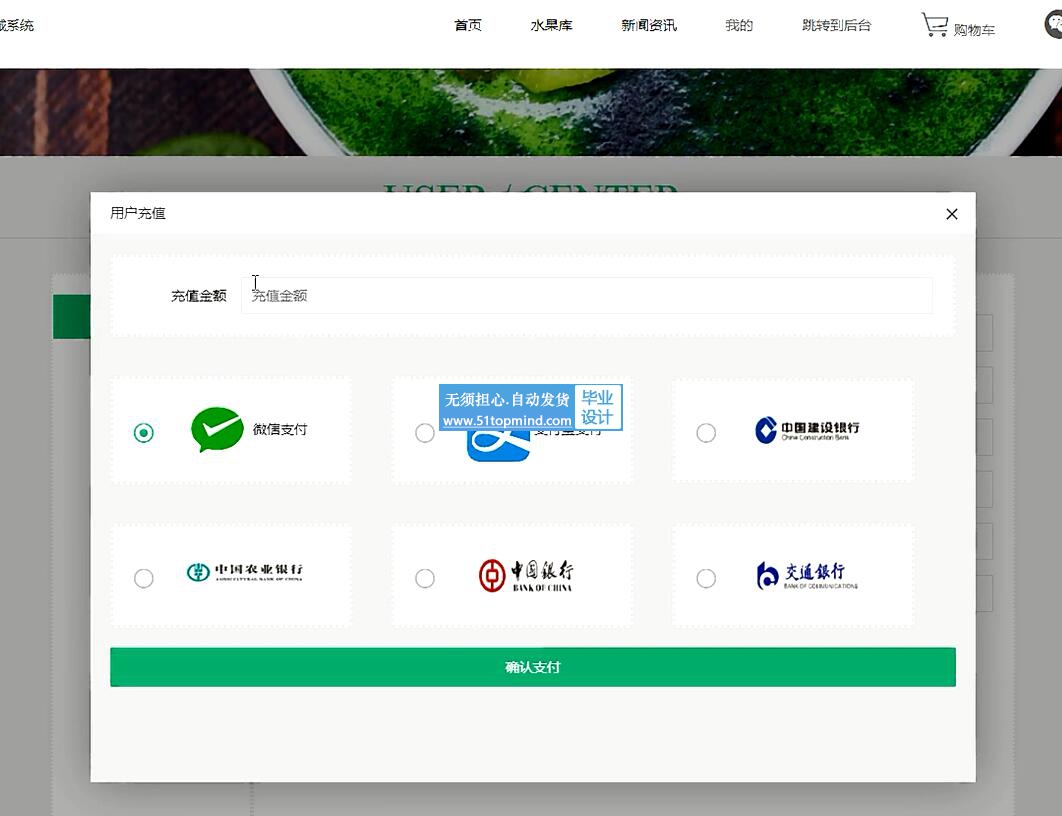Close the 用户充值 dialog
Screen dimensions: 1062x816
click(952, 214)
